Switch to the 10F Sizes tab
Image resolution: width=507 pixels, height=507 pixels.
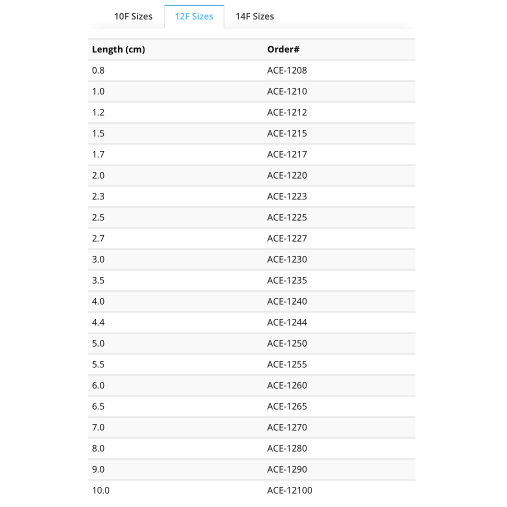pyautogui.click(x=133, y=16)
